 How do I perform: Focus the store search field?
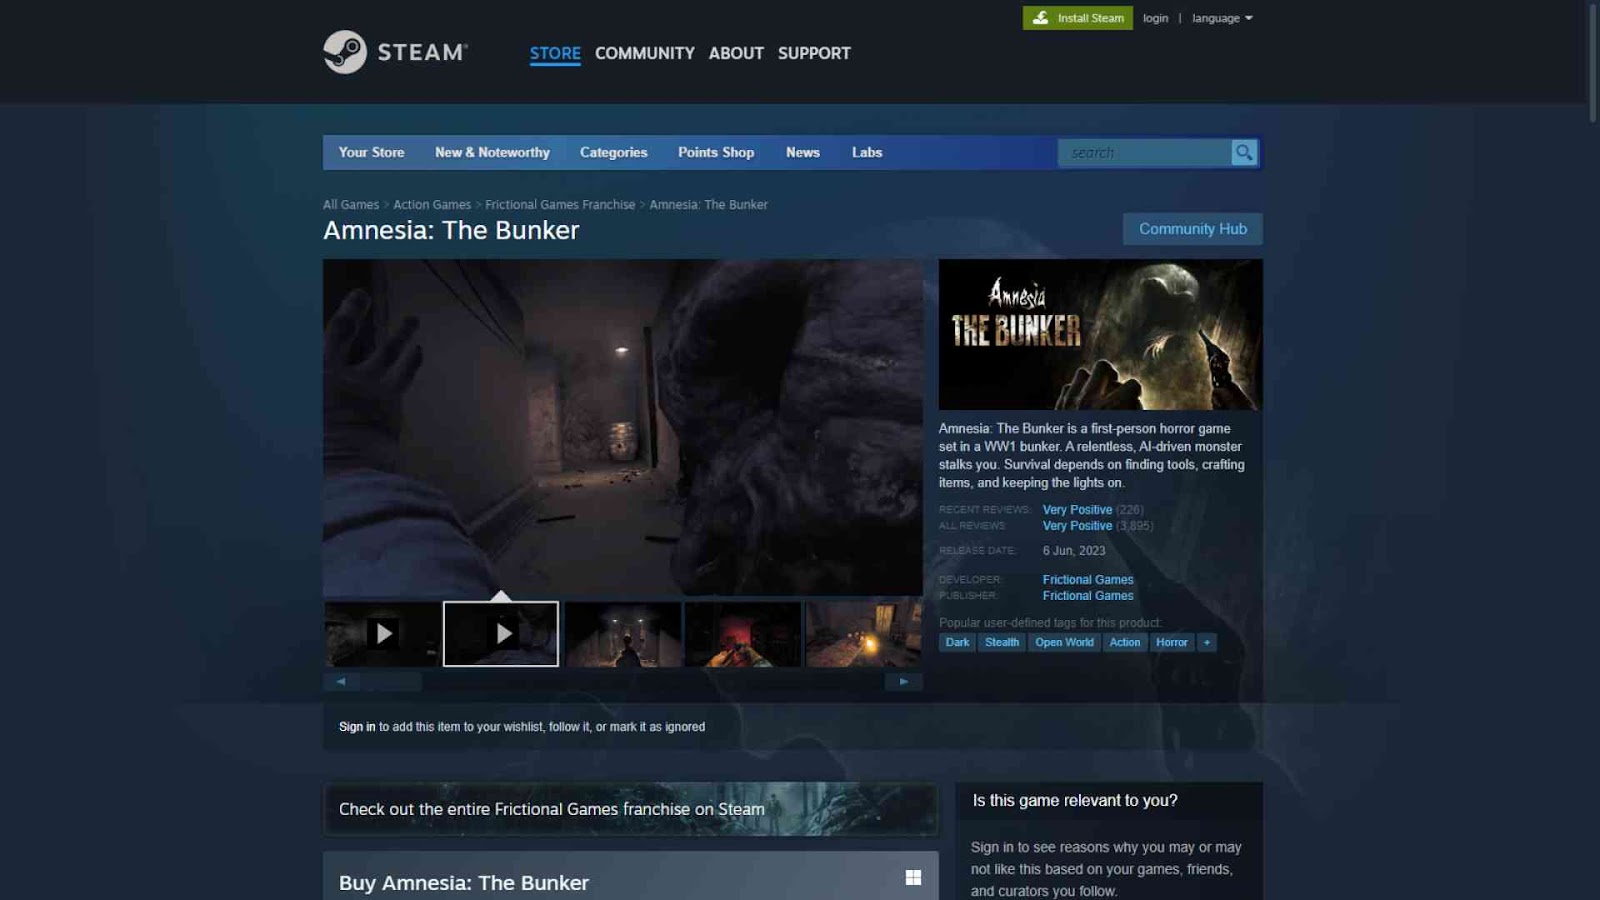1145,152
